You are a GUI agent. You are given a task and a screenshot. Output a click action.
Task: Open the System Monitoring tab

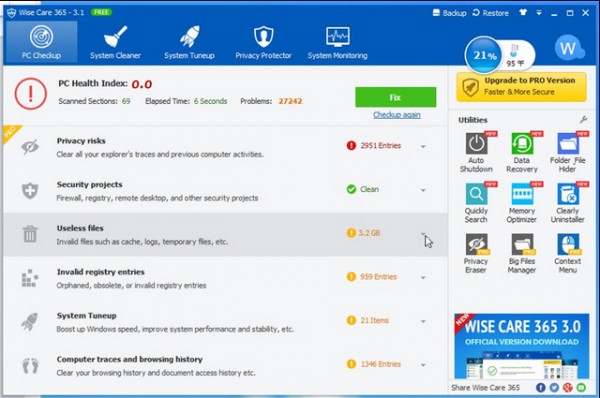tap(338, 42)
